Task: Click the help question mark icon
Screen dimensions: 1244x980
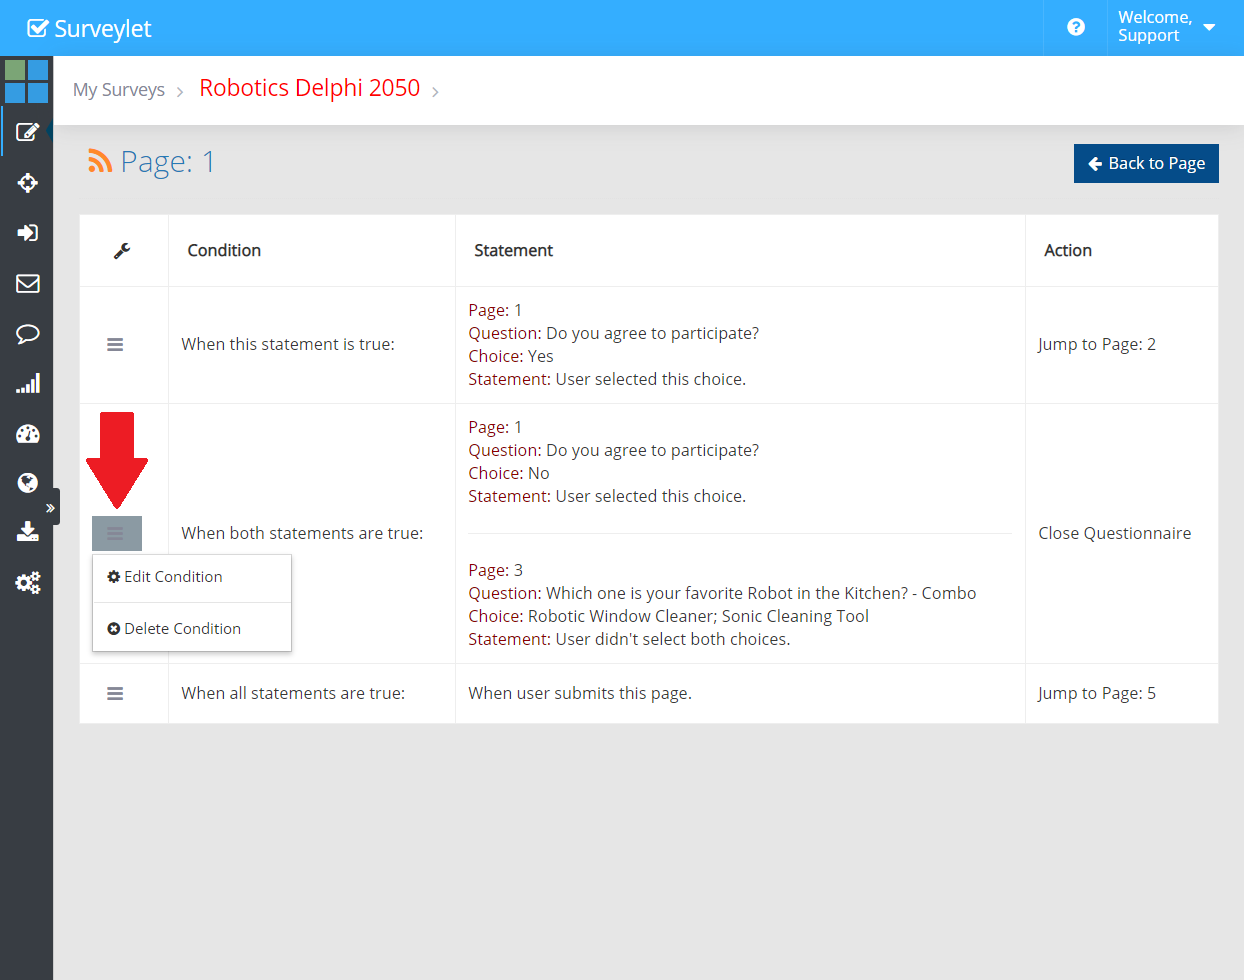Action: tap(1076, 27)
